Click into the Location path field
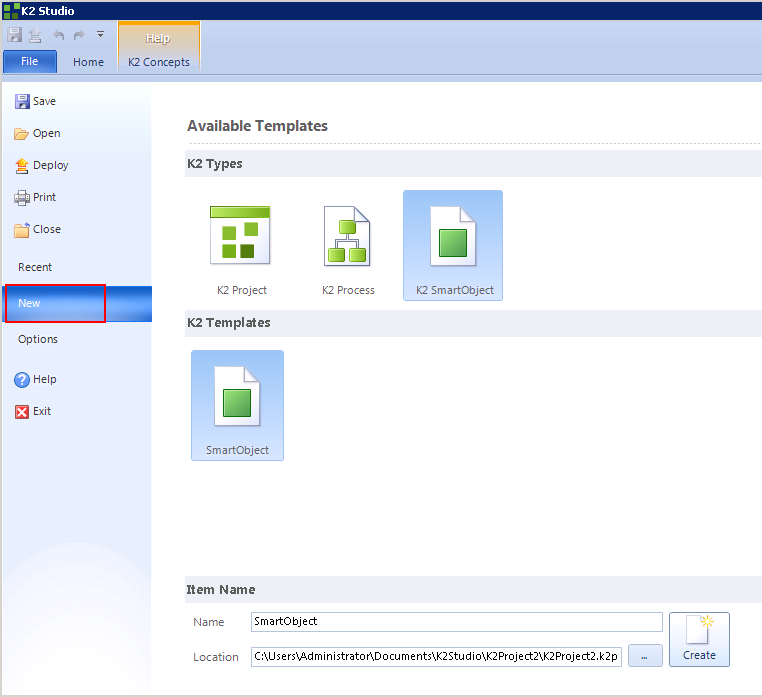 [436, 657]
